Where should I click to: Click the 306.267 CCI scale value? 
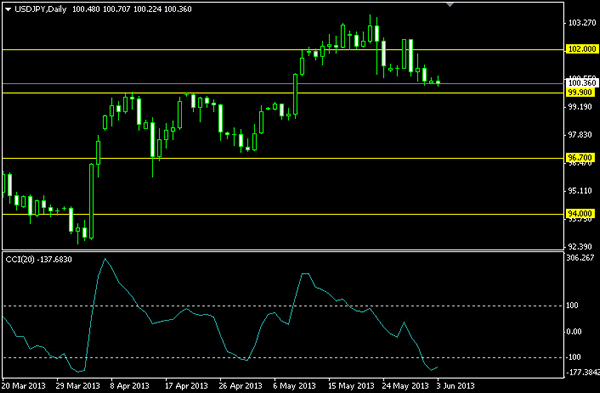click(x=580, y=258)
